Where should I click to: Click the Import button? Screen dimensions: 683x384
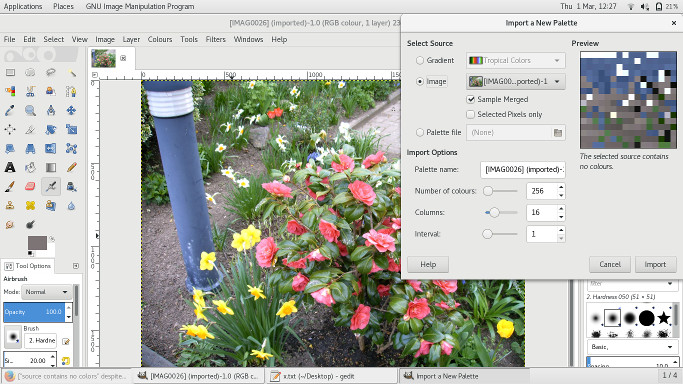pos(655,264)
